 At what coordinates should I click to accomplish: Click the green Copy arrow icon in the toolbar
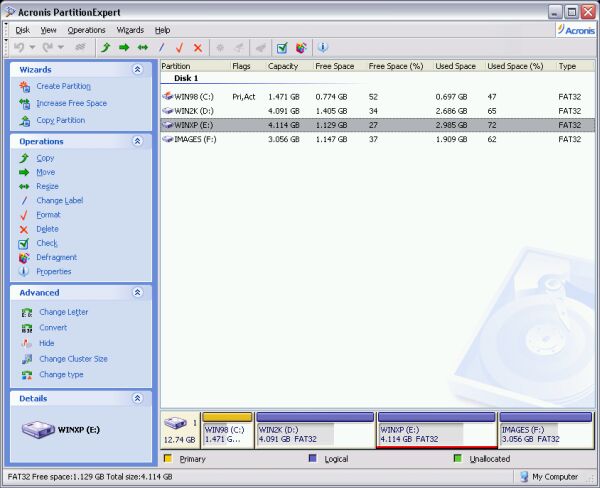click(105, 47)
